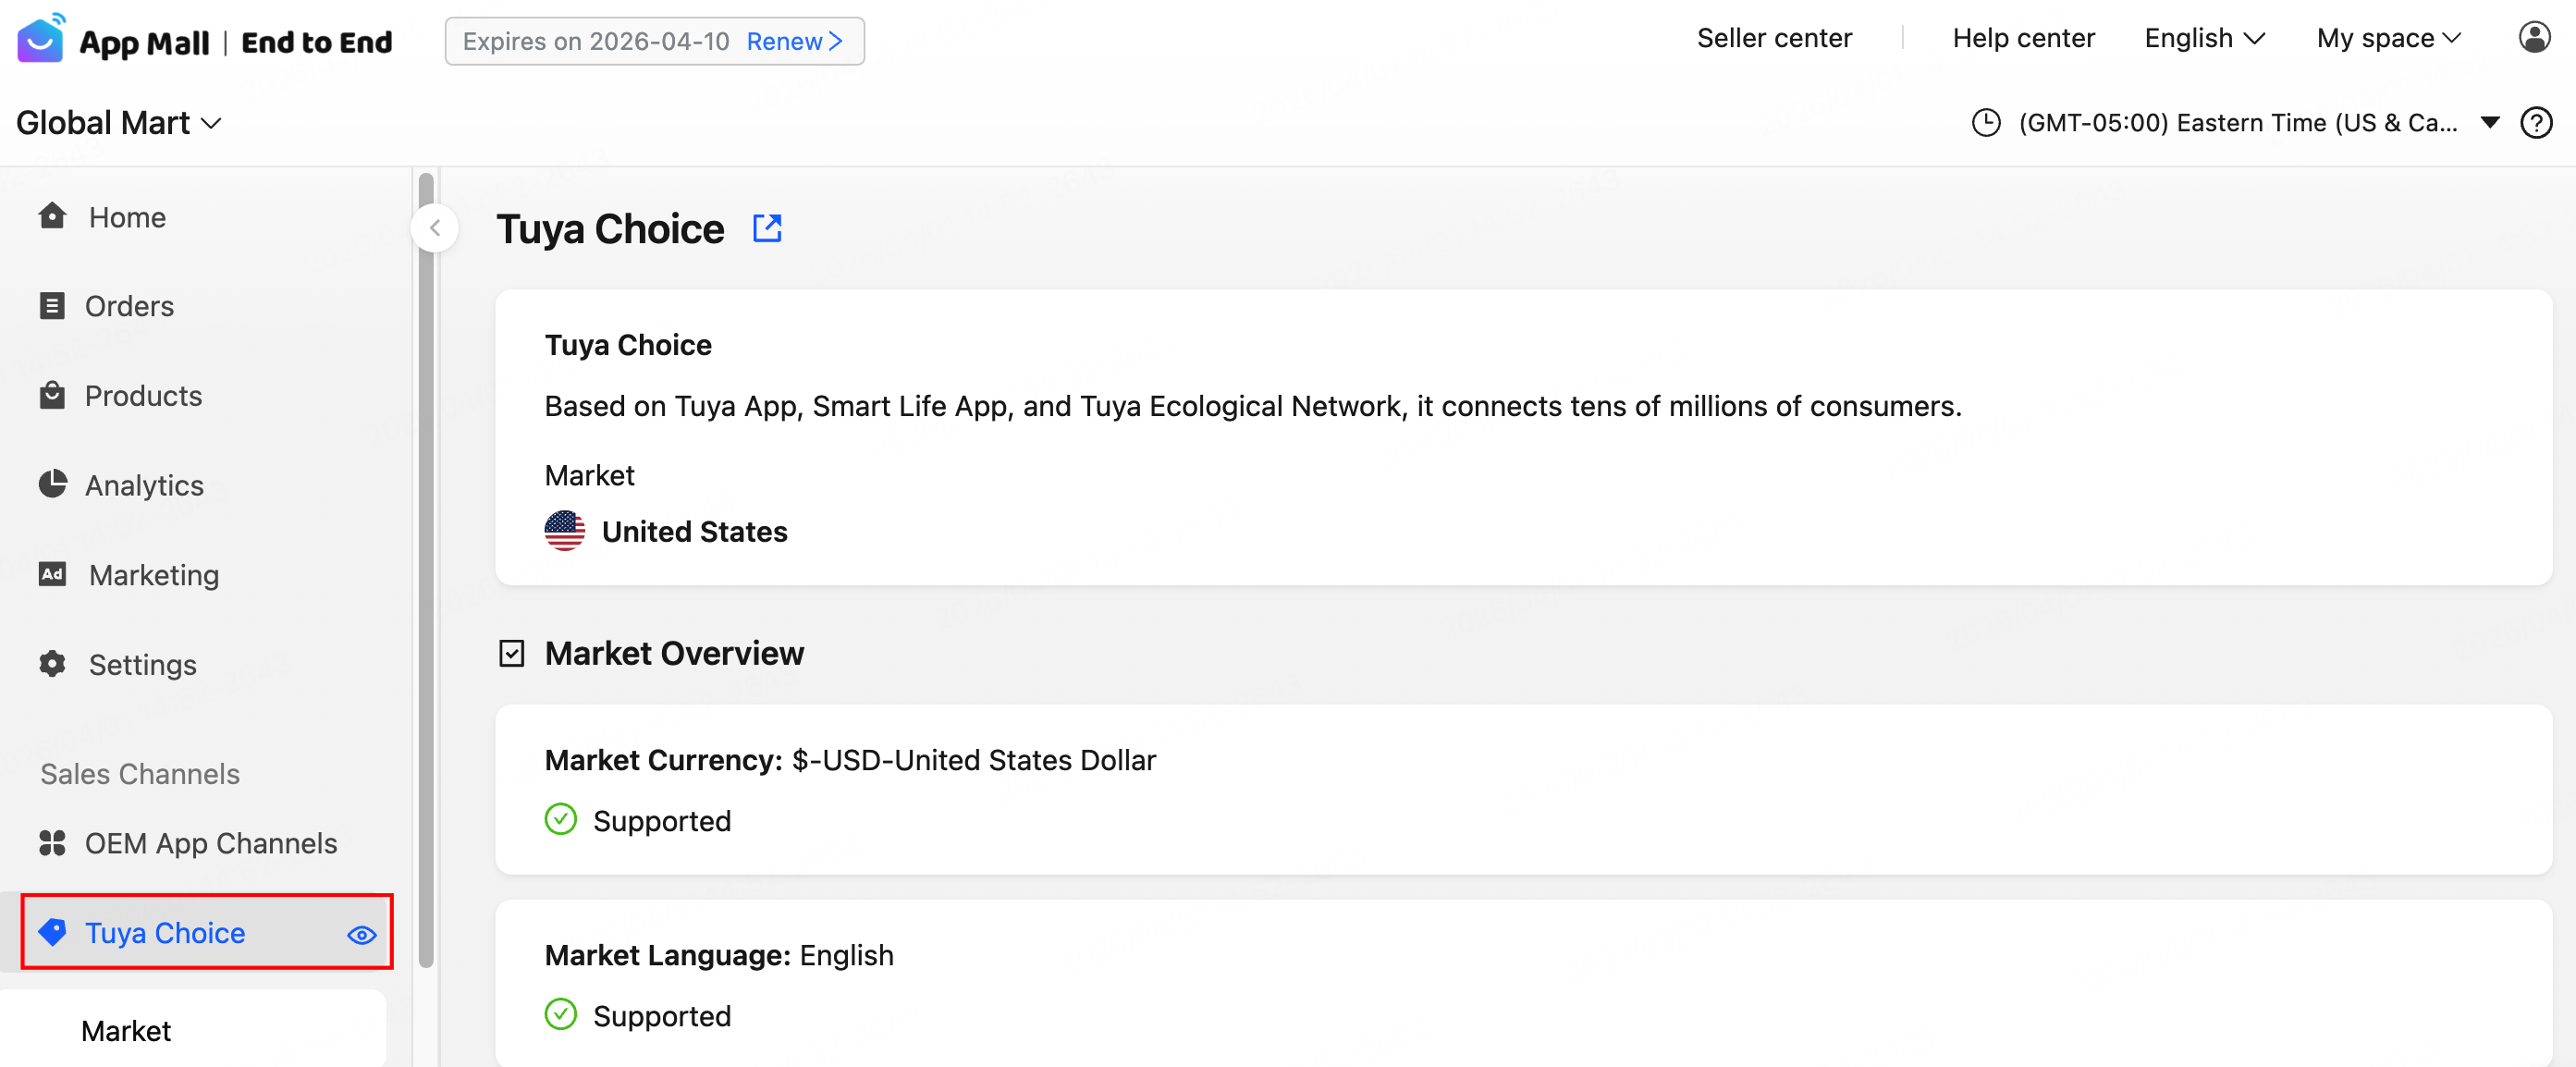The image size is (2576, 1067).
Task: Click the Marketing Ad icon
Action: [52, 574]
